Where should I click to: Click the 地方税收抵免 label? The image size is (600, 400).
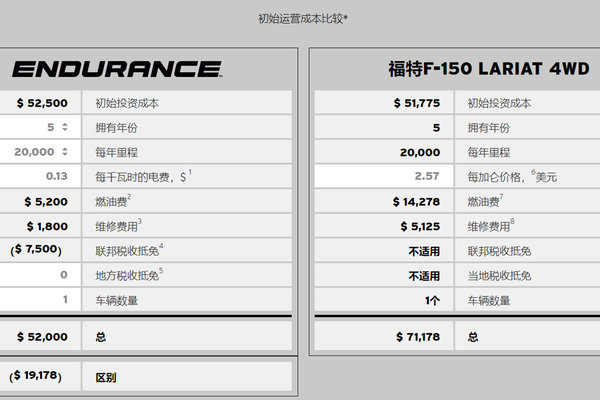tap(127, 276)
